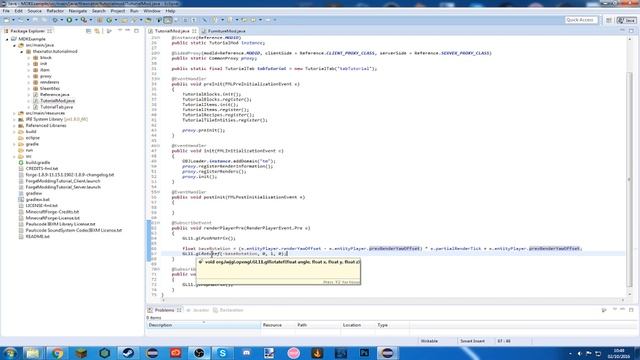Viewport: 640px width, 360px height.
Task: Open Photoshop from the taskbar
Action: tap(364, 353)
